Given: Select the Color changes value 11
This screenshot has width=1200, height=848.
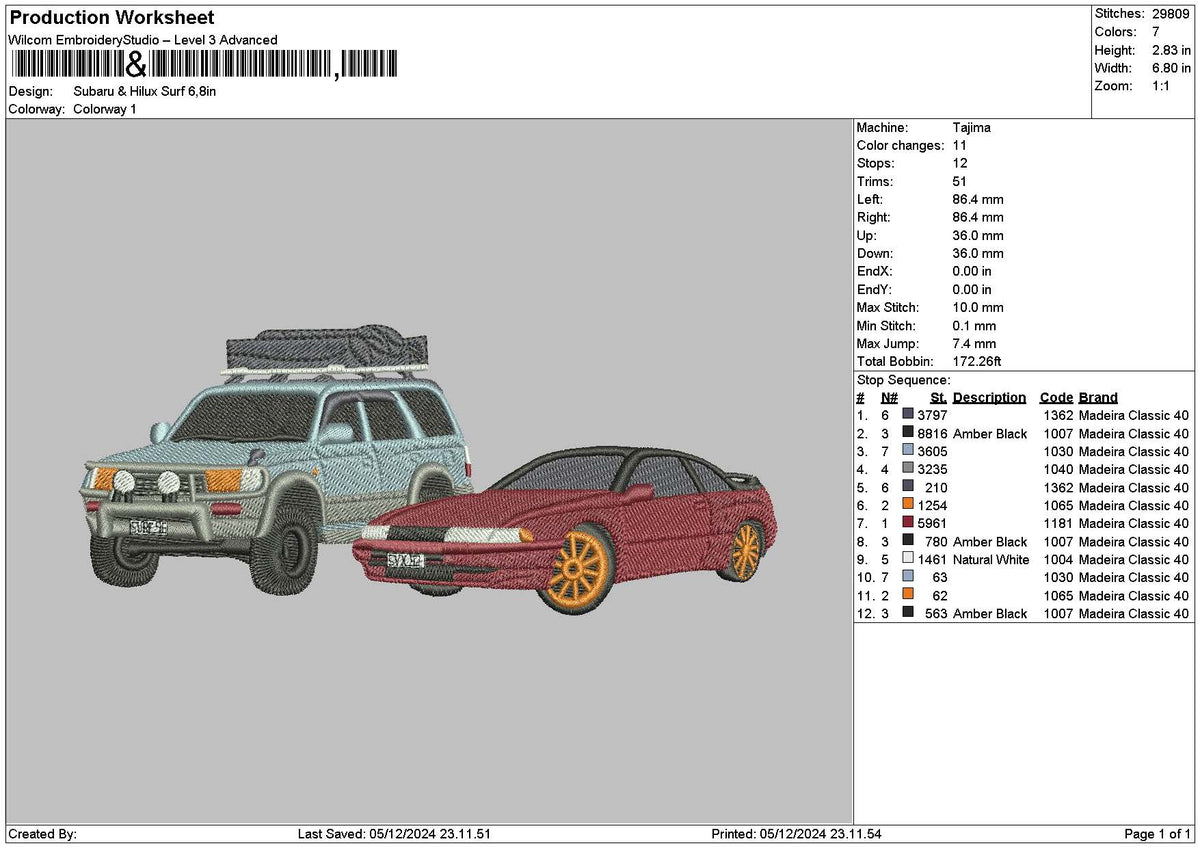Looking at the screenshot, I should (x=959, y=146).
